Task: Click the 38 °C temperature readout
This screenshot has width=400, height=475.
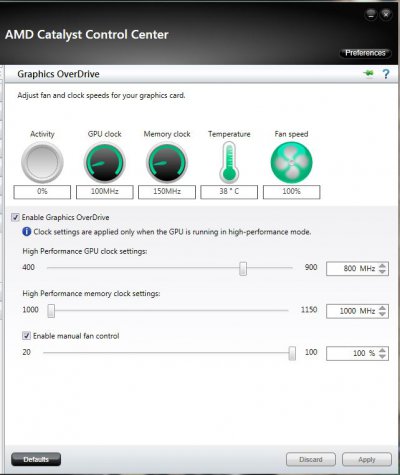Action: point(229,192)
